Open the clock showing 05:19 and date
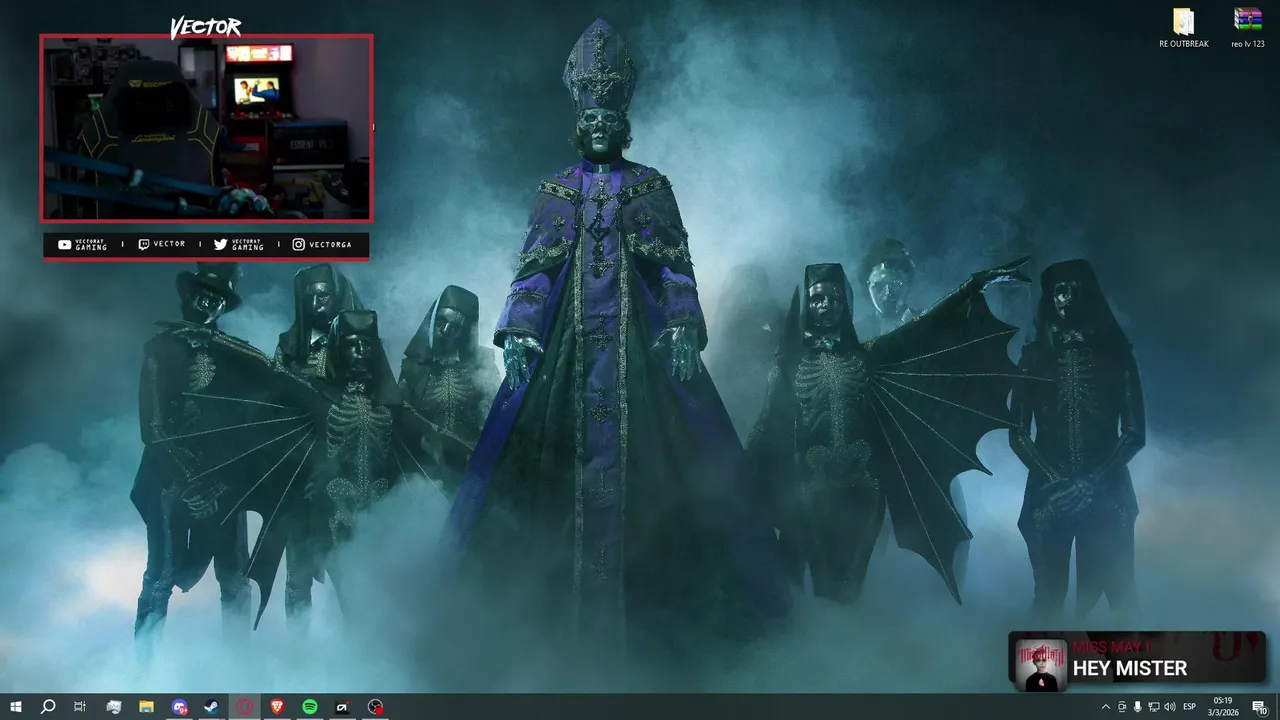Screen dimensions: 1280x720 pyautogui.click(x=1222, y=707)
